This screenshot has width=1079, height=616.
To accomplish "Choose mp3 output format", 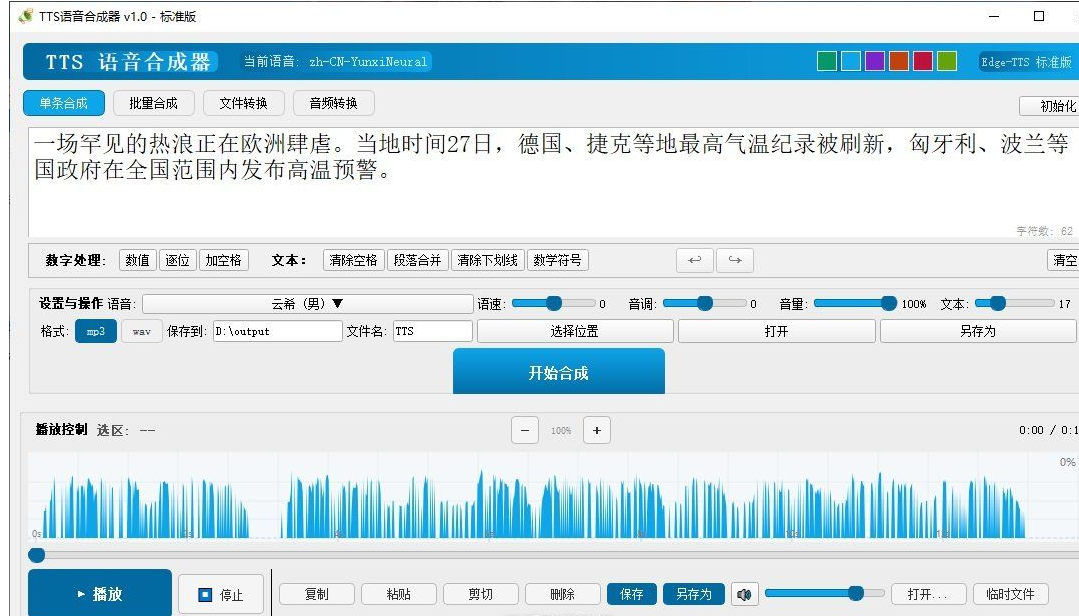I will tap(96, 331).
